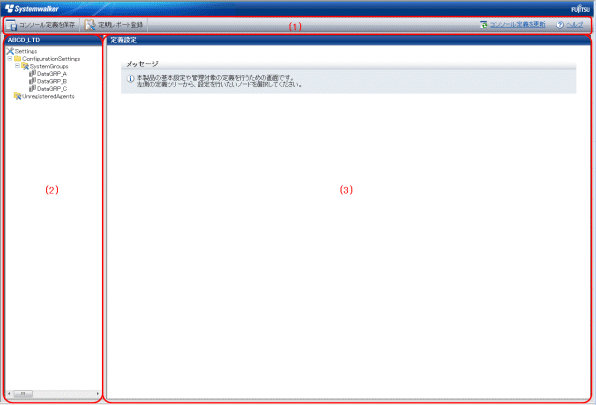Open コンソール定義を更新 link
The width and height of the screenshot is (596, 405).
(x=517, y=25)
